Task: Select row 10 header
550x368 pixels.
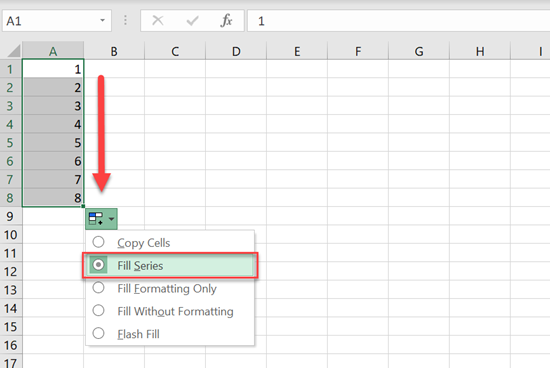Action: pyautogui.click(x=11, y=235)
